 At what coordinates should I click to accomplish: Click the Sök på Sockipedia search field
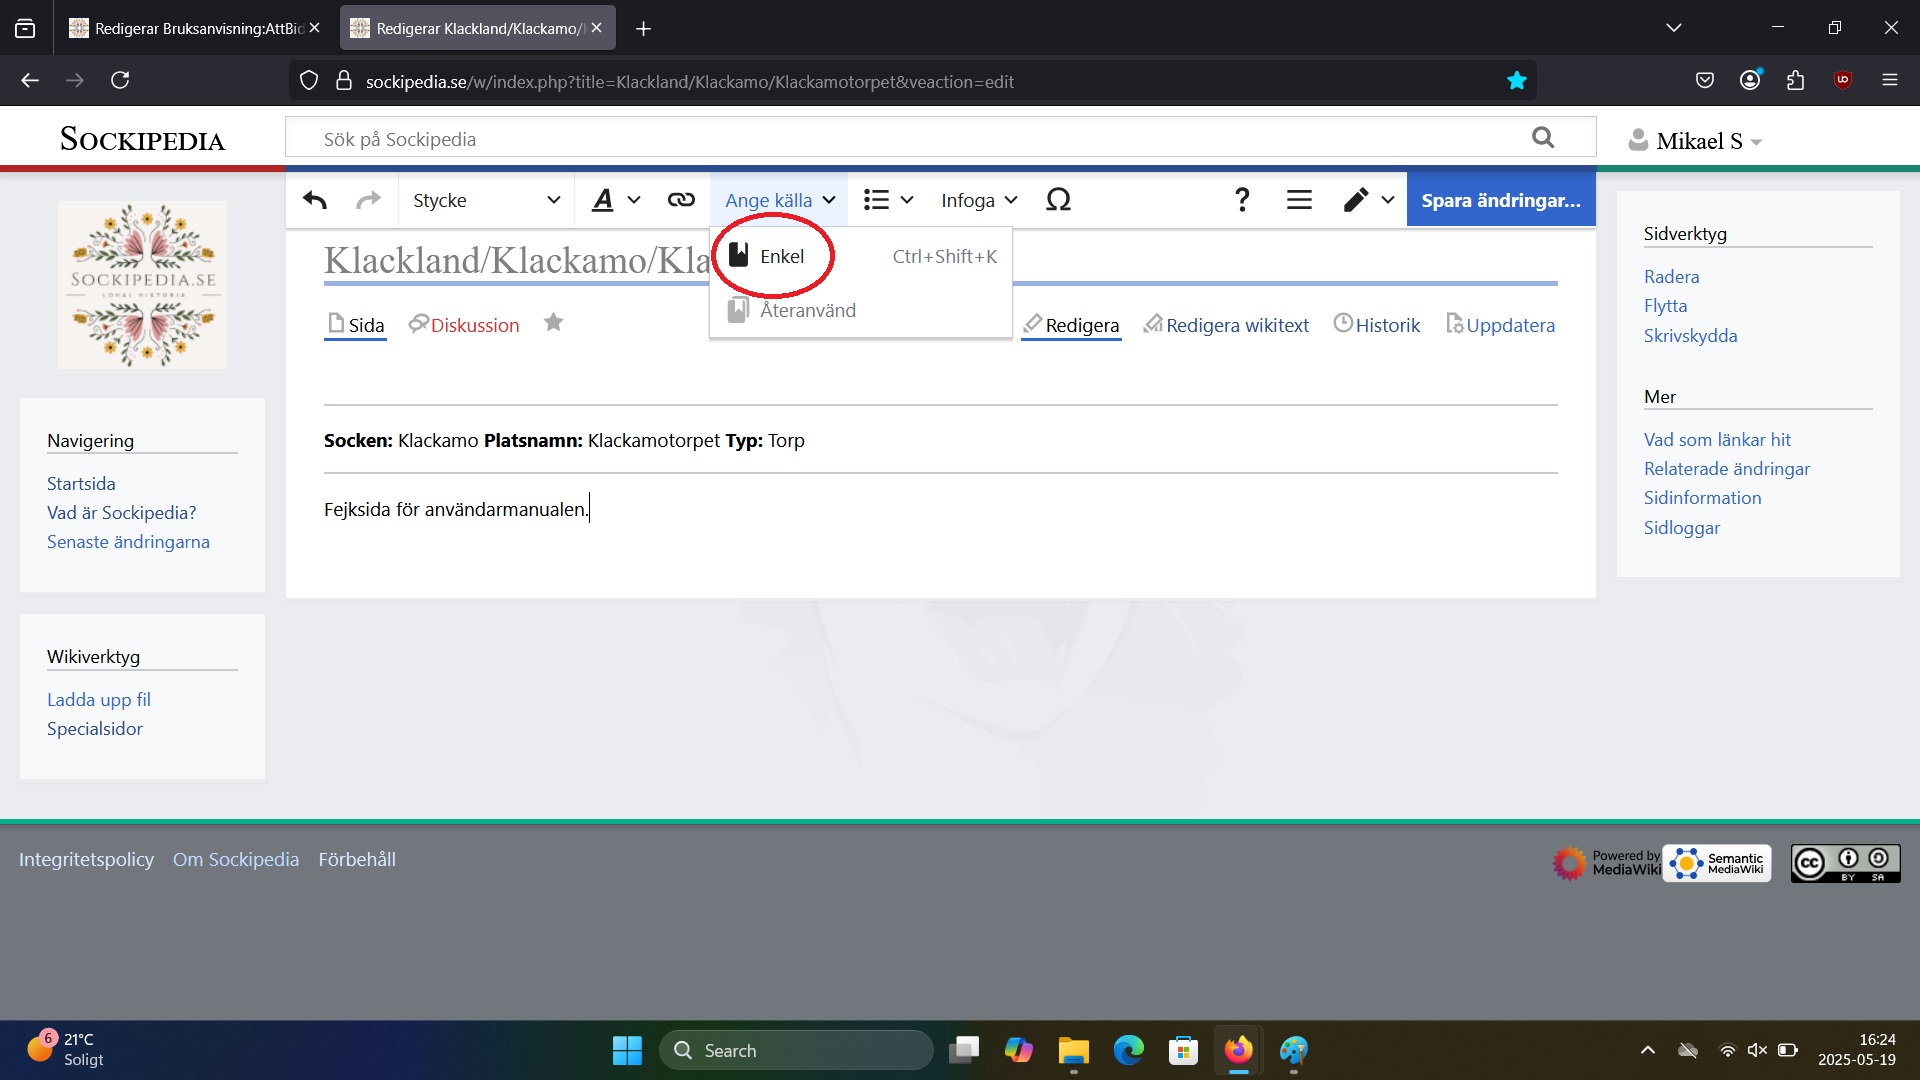coord(900,139)
